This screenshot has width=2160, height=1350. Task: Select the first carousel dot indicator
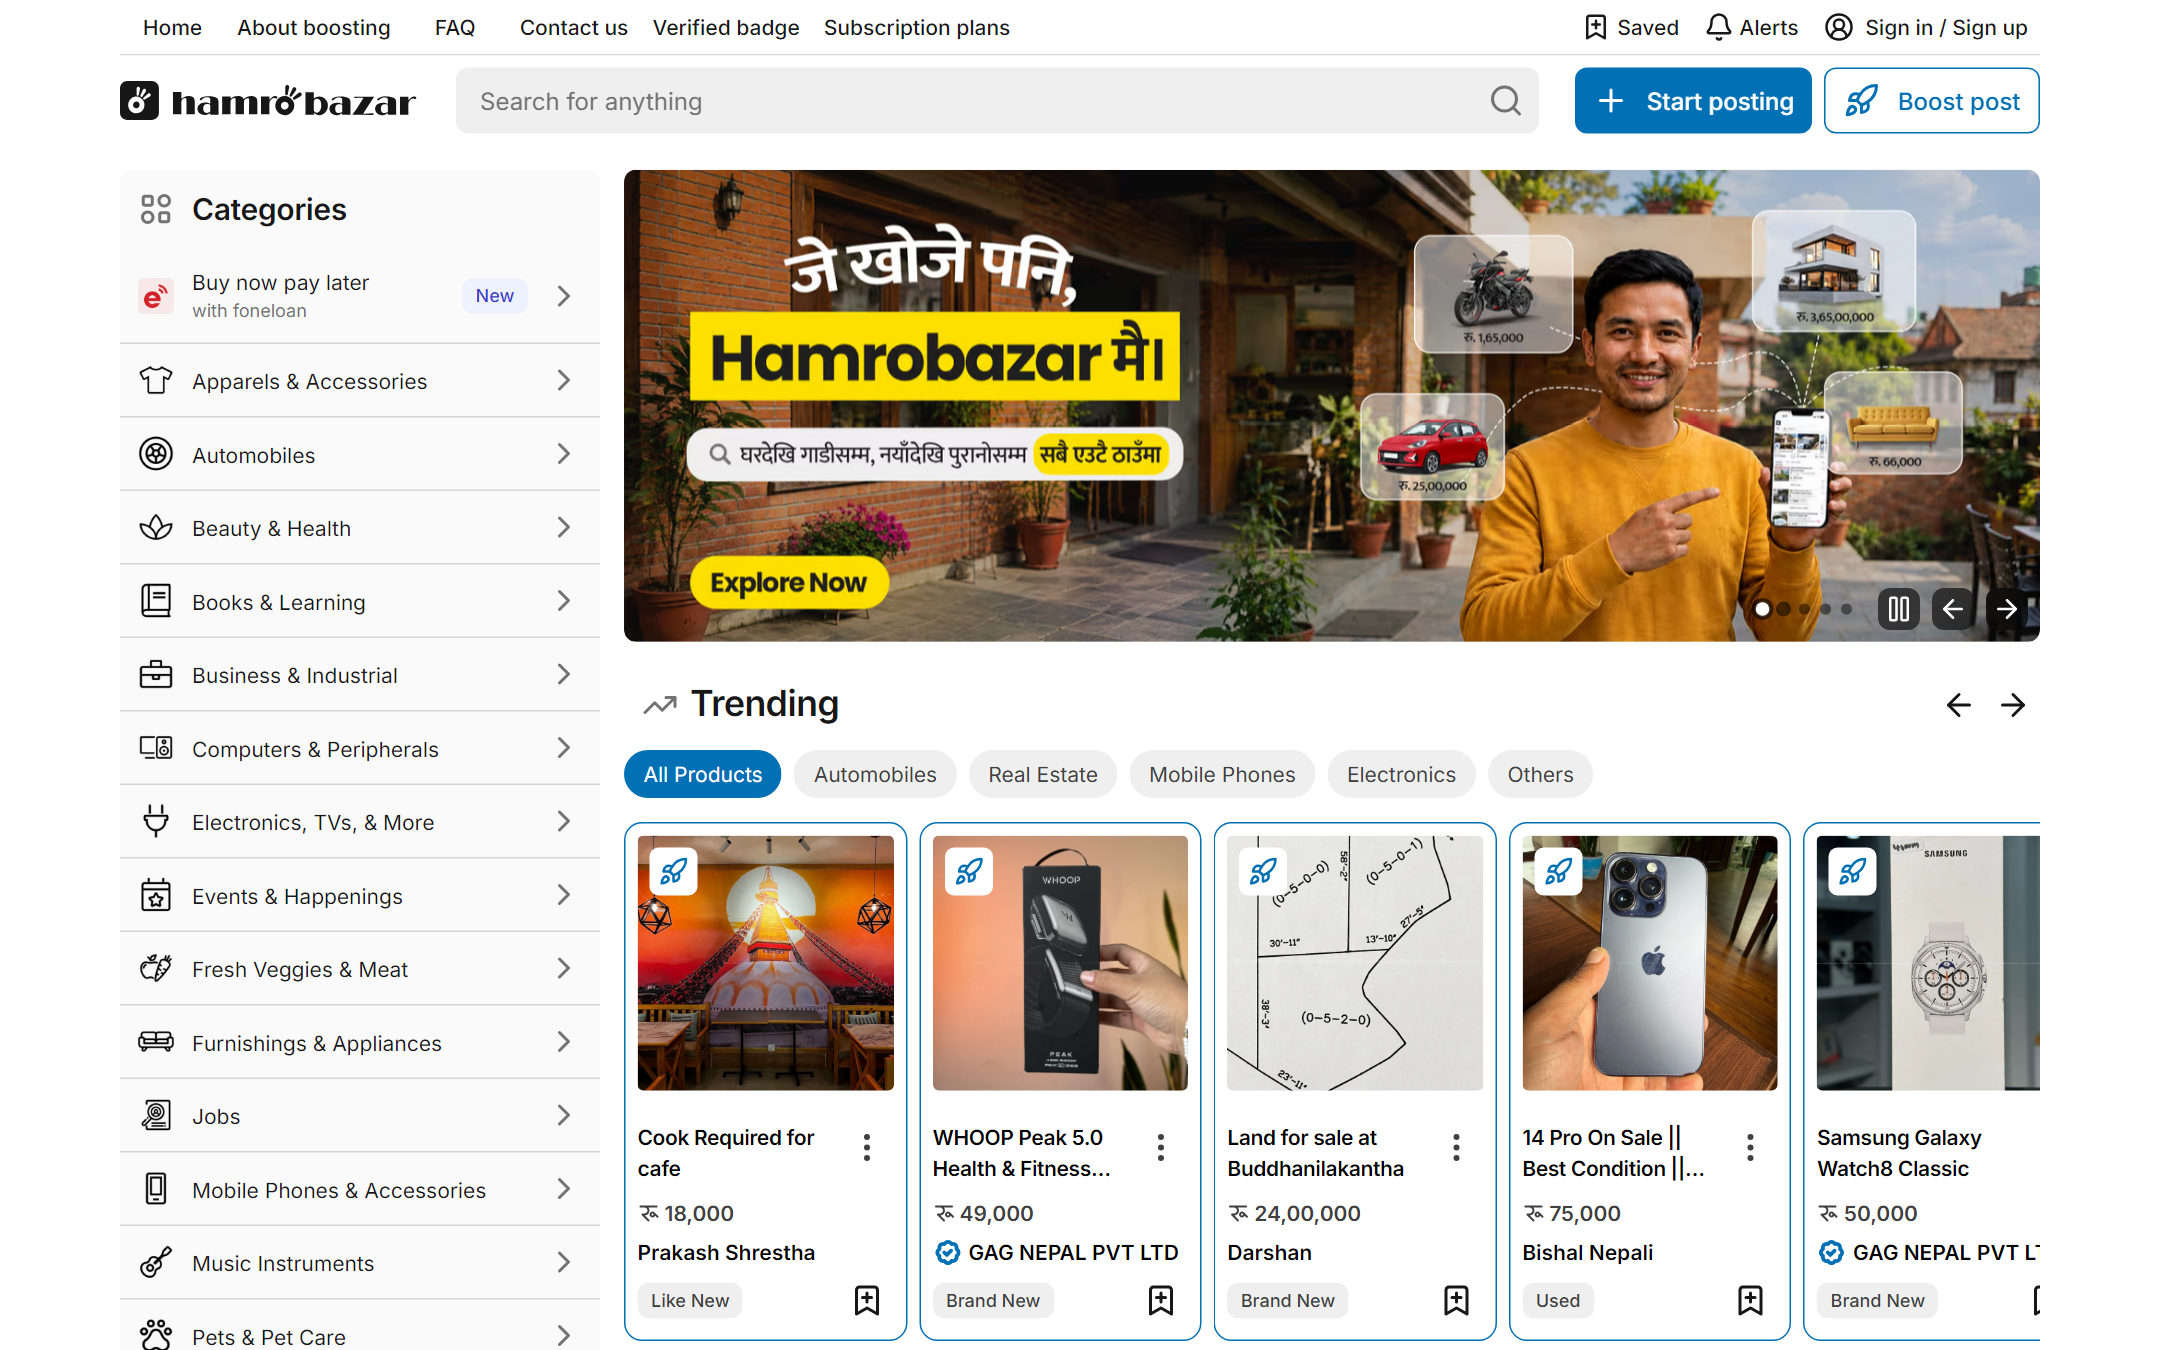(1762, 609)
